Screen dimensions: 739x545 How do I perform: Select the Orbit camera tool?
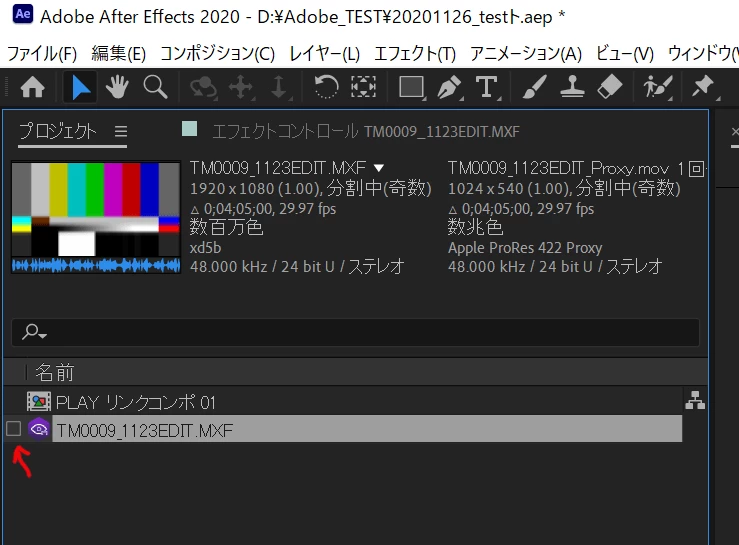point(203,87)
